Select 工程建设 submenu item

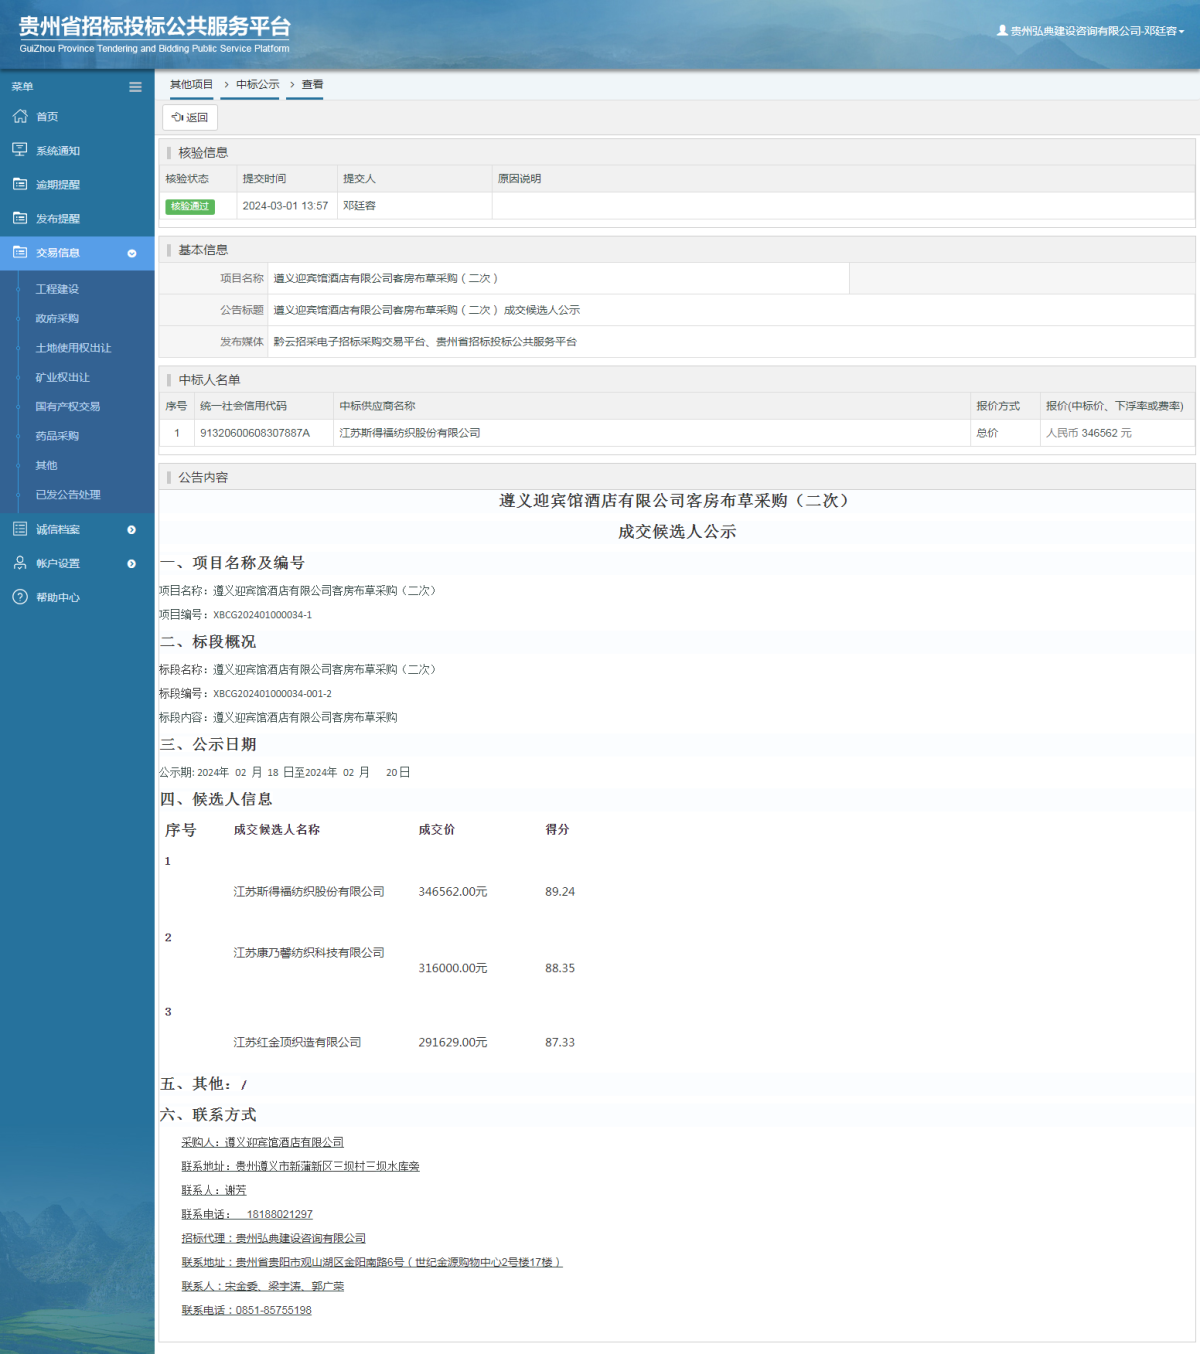pyautogui.click(x=57, y=289)
